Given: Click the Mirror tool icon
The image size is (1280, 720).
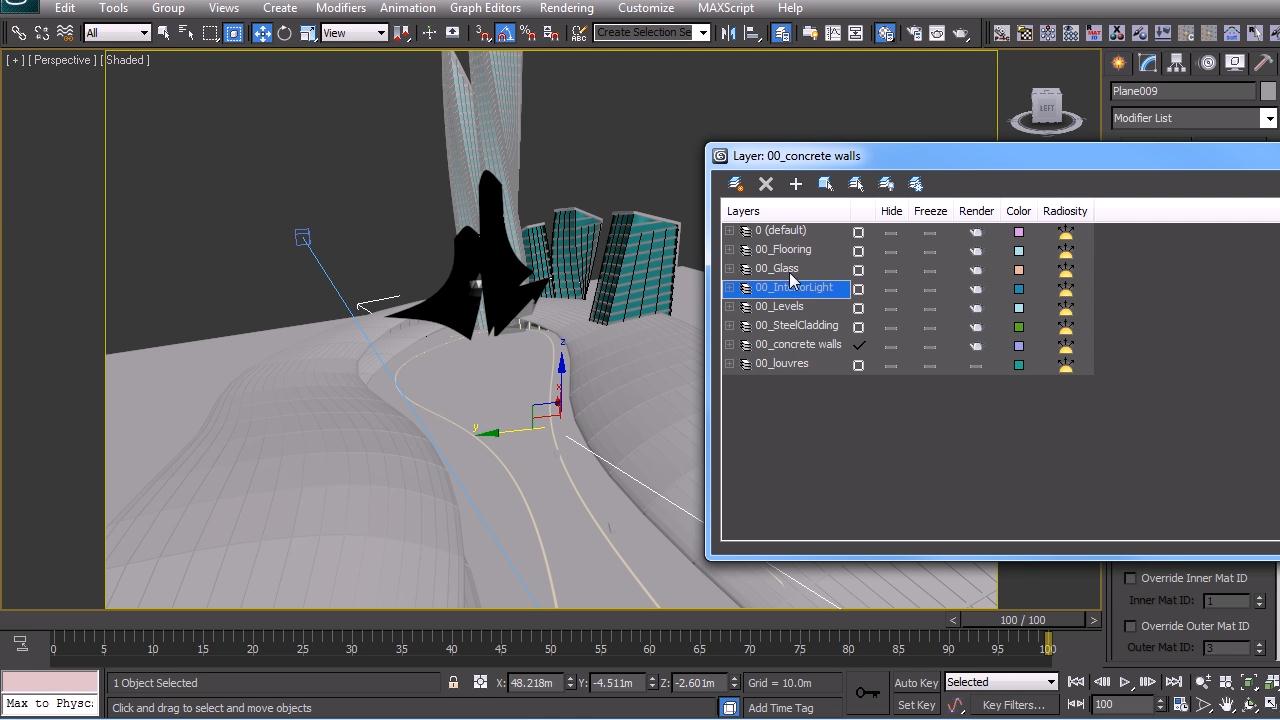Looking at the screenshot, I should tap(728, 33).
